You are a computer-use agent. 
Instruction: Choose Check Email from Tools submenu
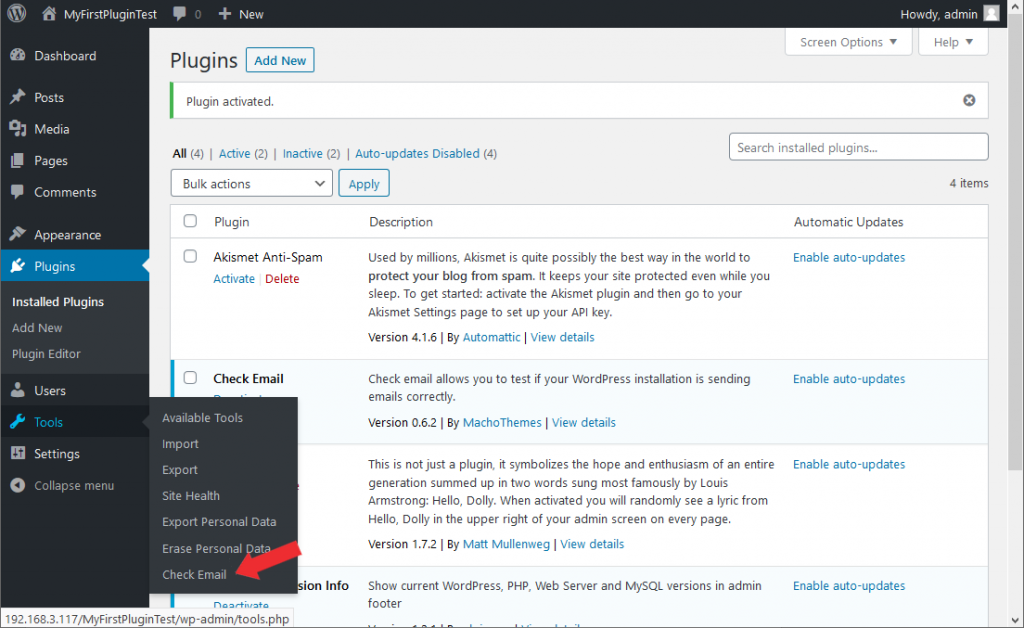click(194, 574)
